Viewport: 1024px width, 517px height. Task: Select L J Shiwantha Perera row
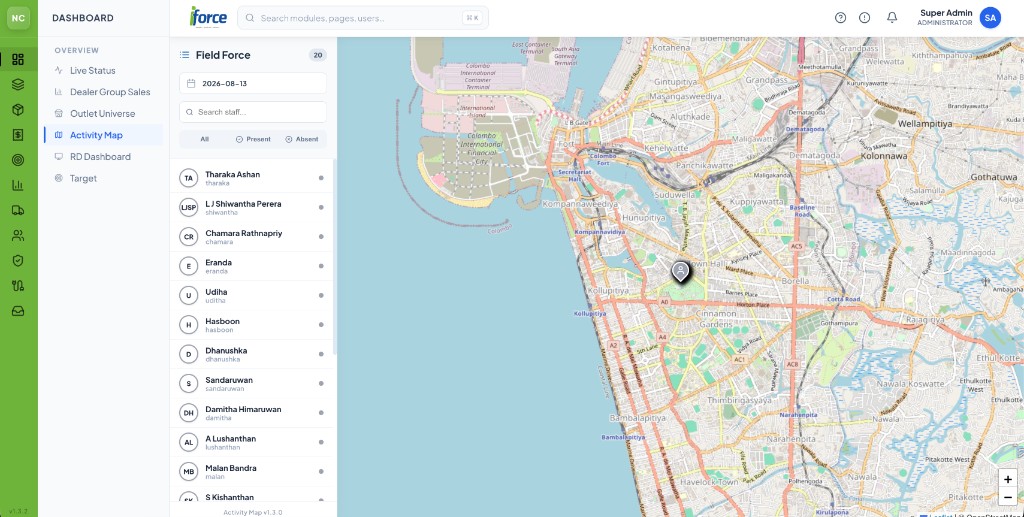[x=251, y=207]
